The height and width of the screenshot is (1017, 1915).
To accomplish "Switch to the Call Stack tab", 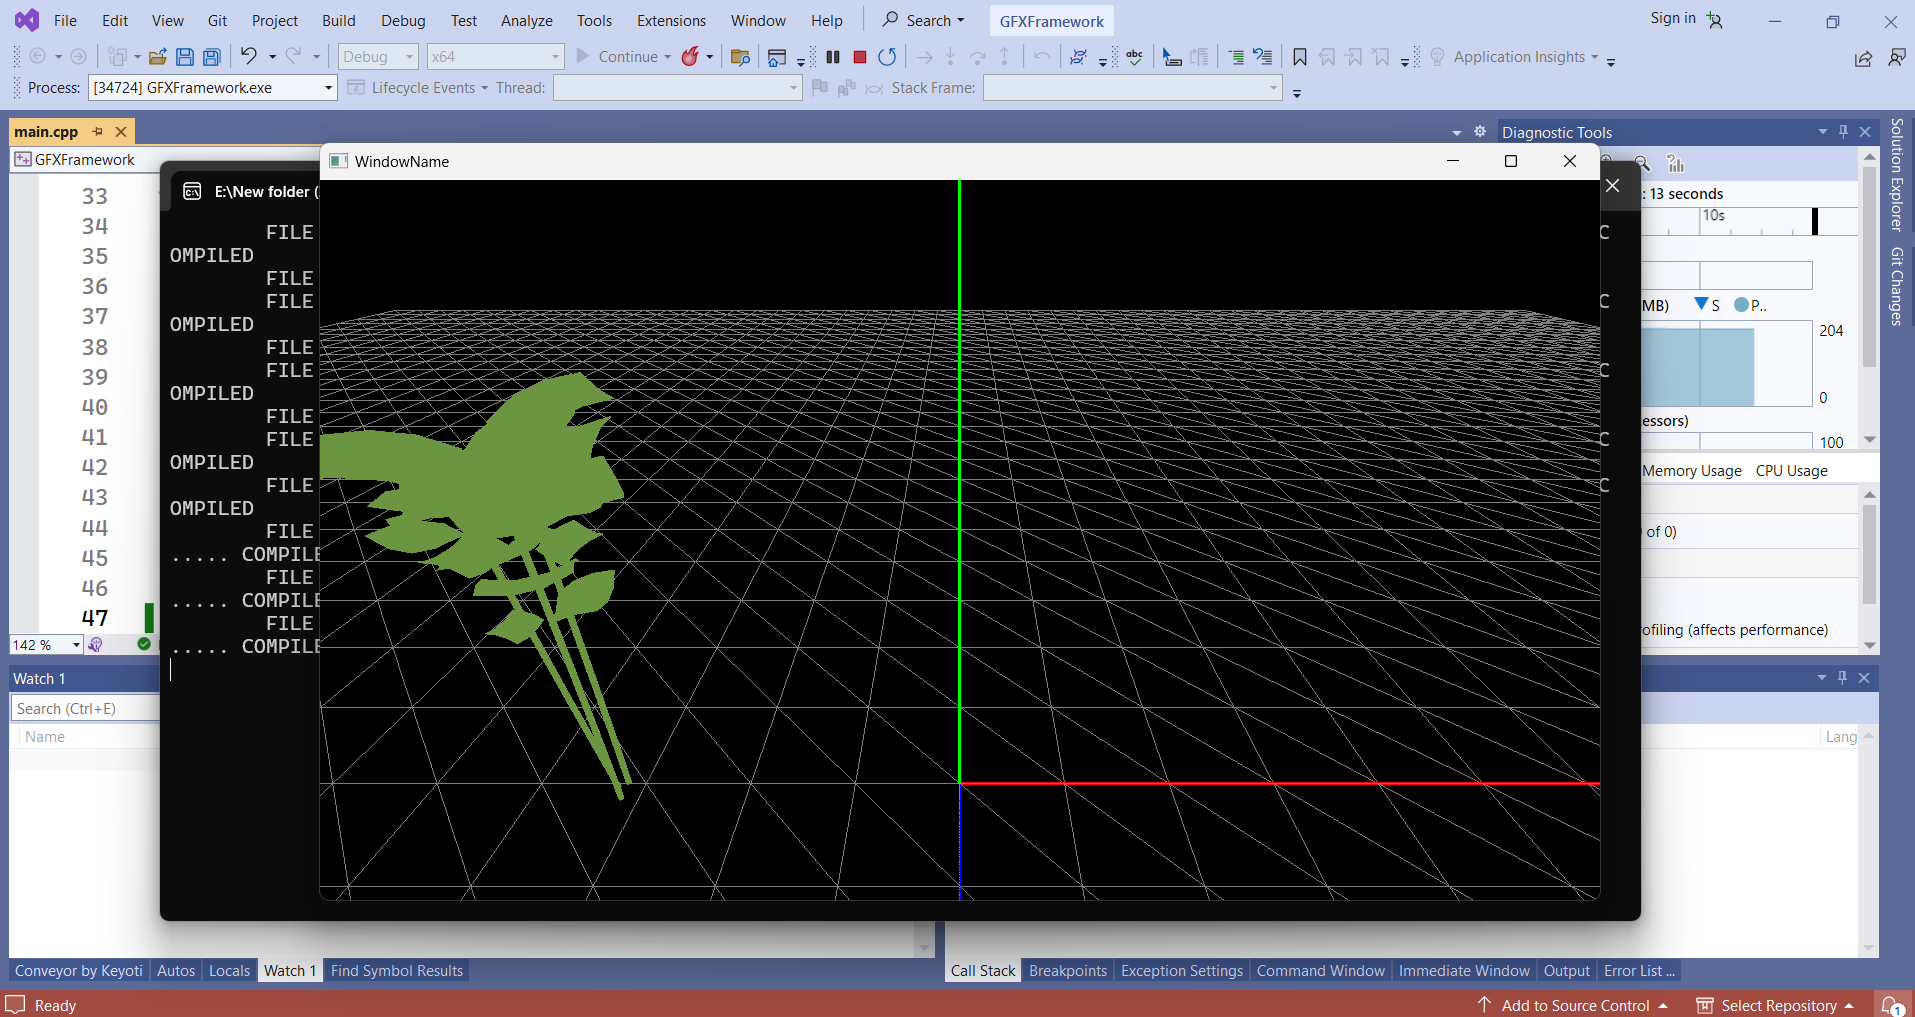I will tap(982, 970).
